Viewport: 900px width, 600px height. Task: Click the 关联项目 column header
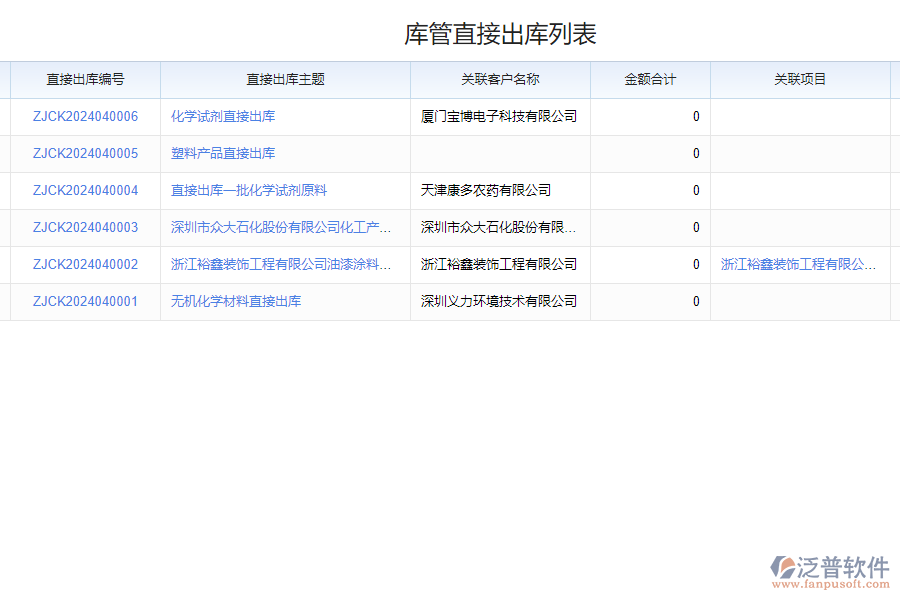[x=800, y=80]
